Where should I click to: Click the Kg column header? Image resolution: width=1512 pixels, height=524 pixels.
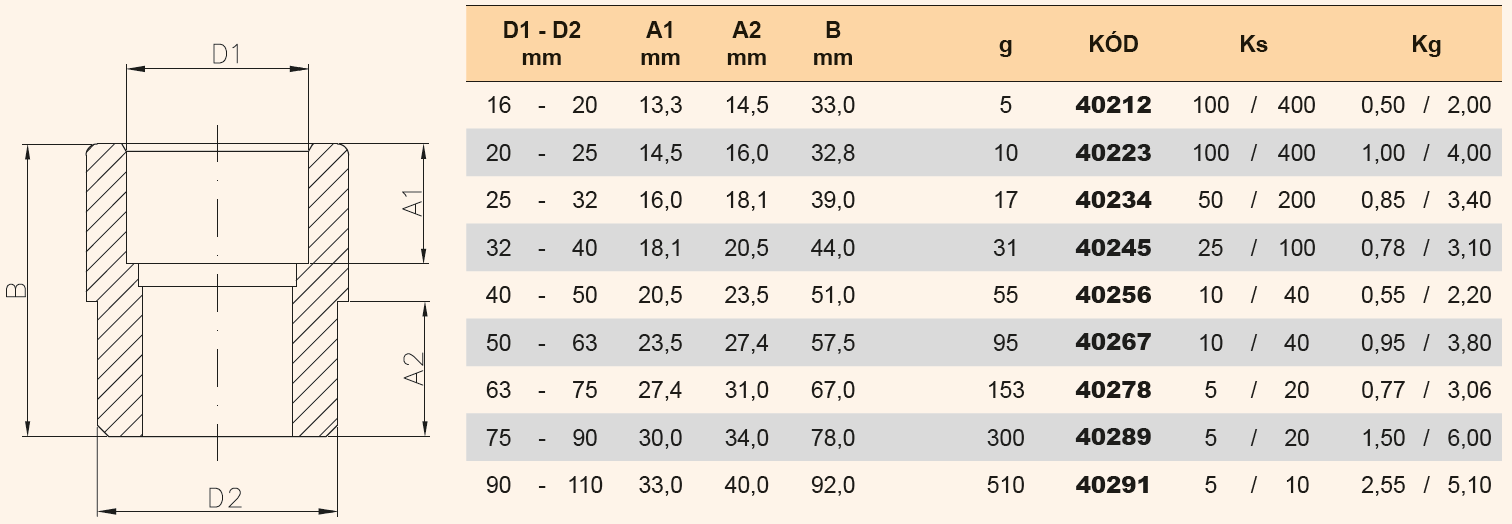pos(1426,45)
